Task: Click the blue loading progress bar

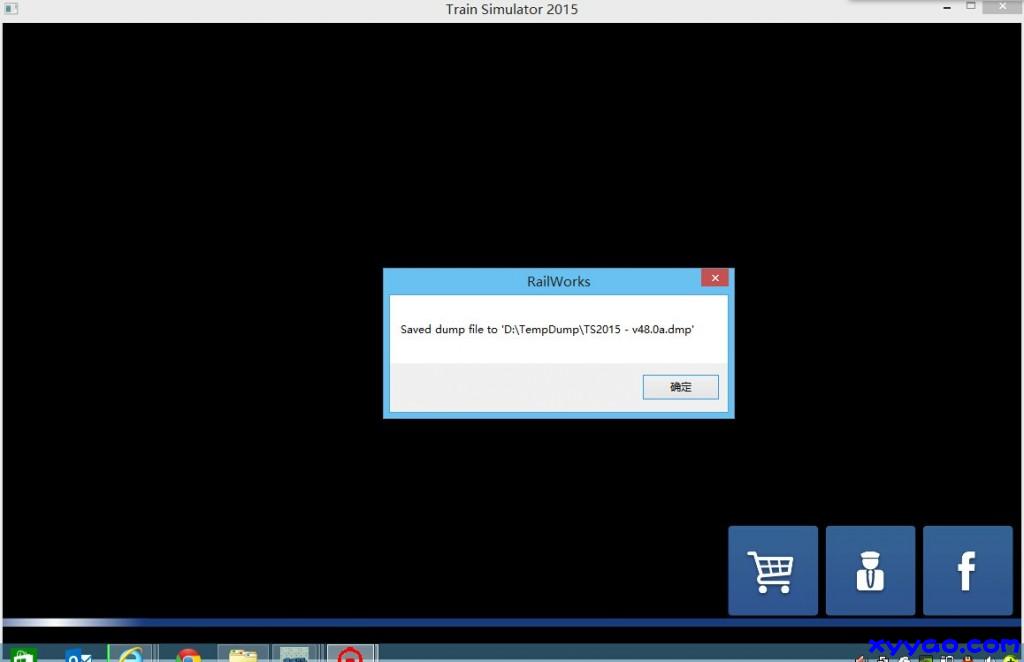Action: [x=510, y=623]
